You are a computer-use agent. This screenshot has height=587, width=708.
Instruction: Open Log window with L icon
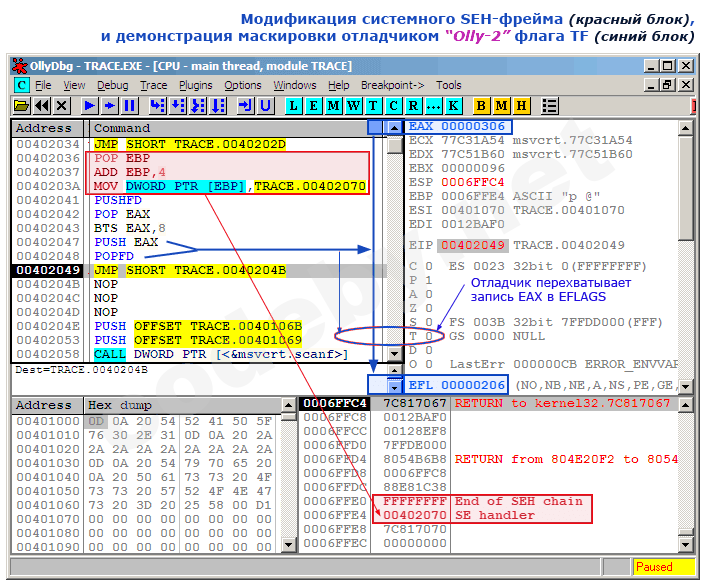pyautogui.click(x=293, y=106)
